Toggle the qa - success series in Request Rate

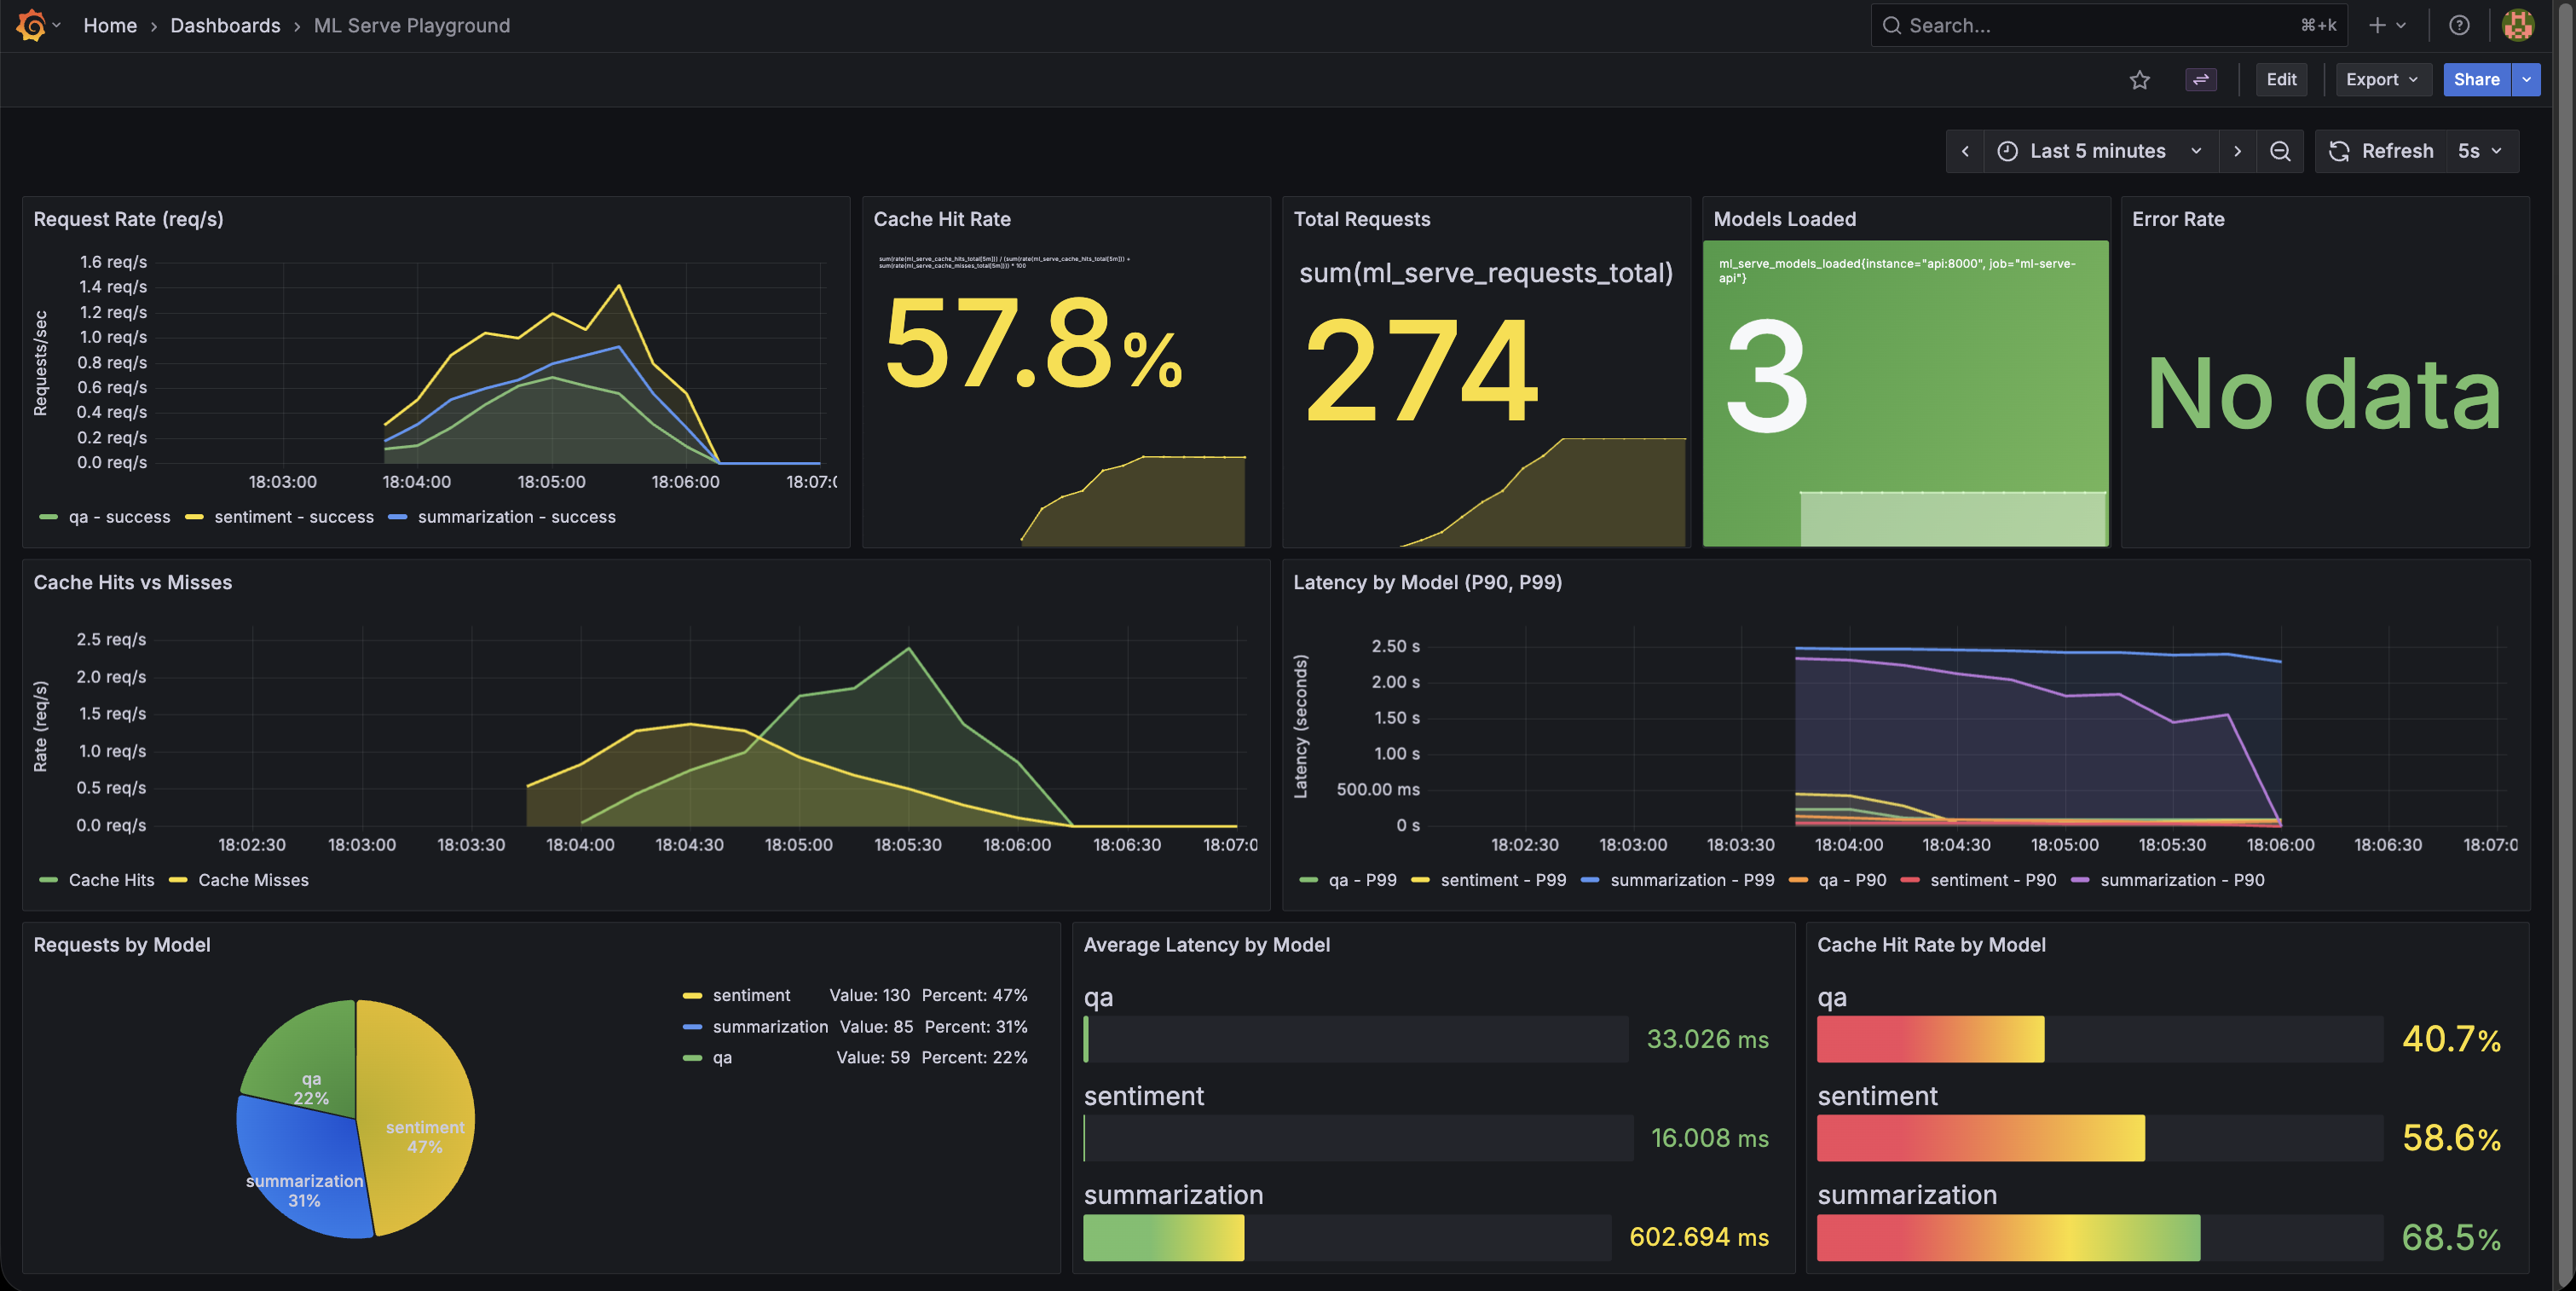(x=119, y=517)
